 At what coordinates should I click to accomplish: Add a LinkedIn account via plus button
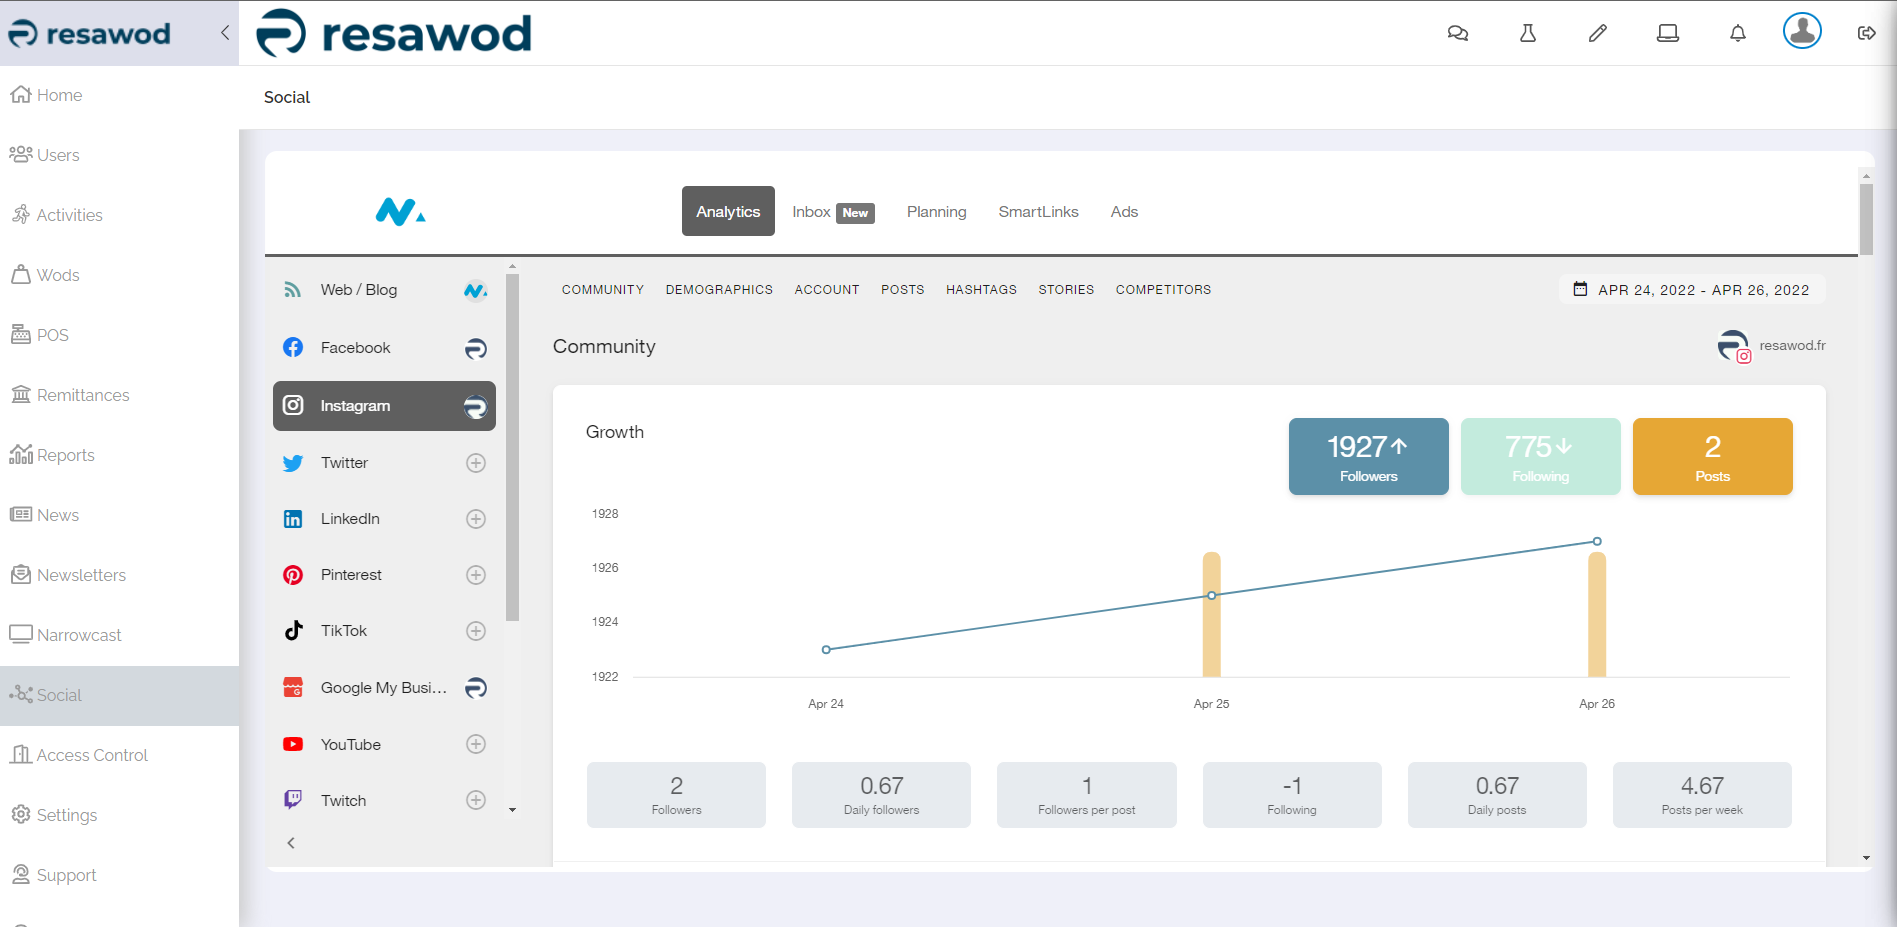pos(476,518)
